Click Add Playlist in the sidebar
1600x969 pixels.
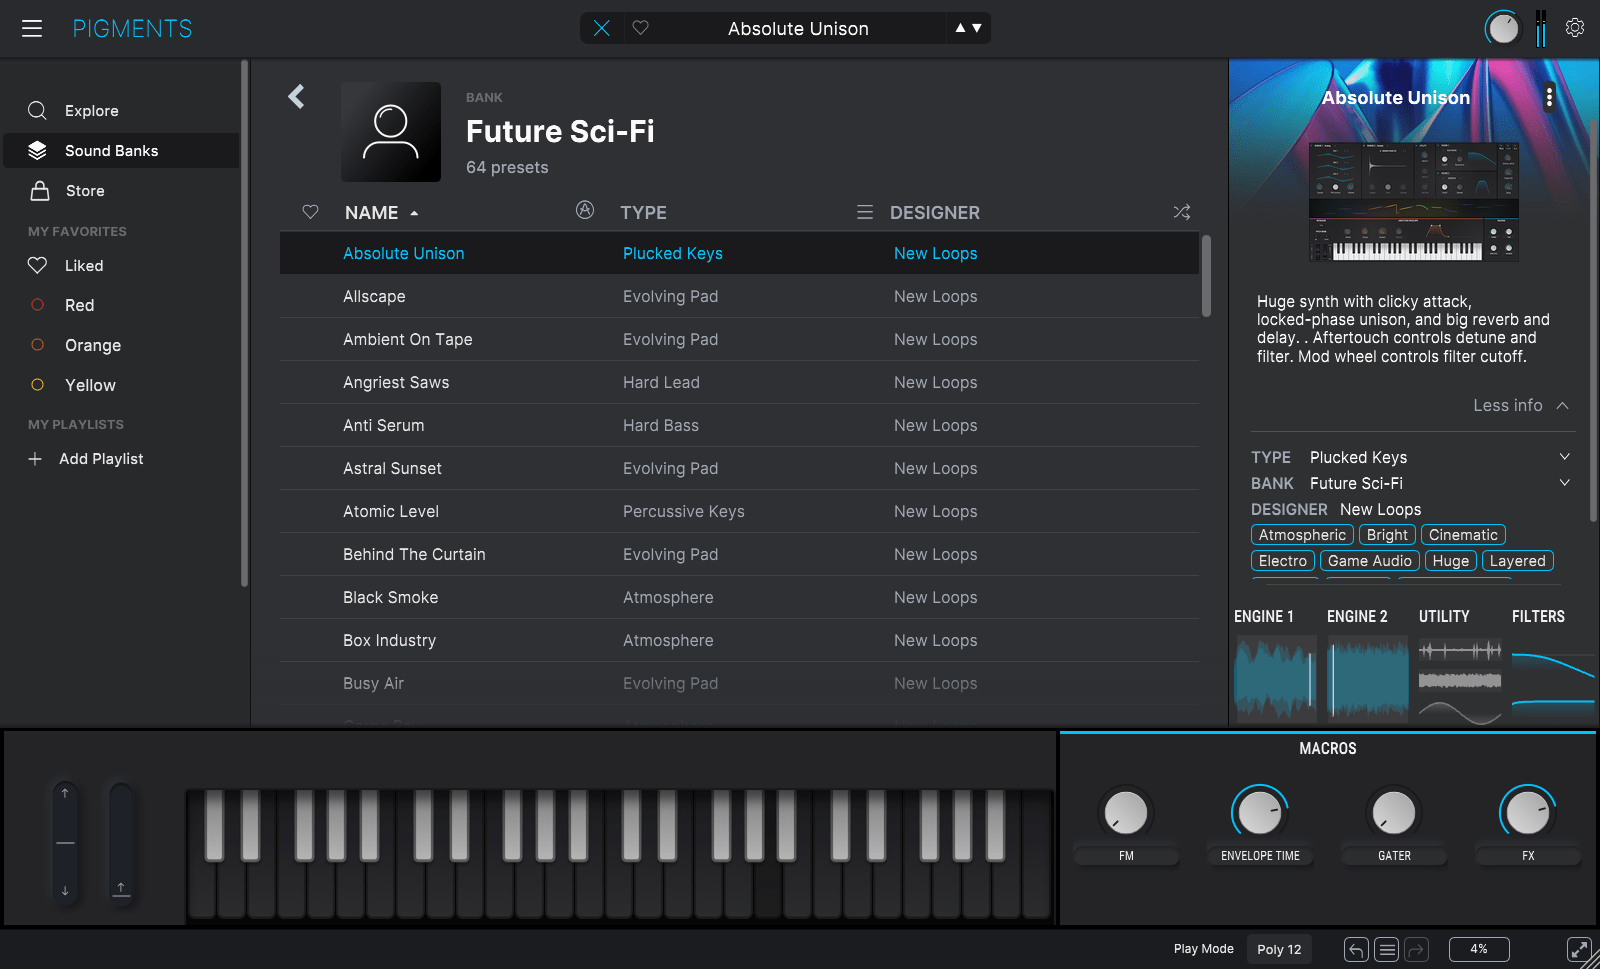point(101,458)
